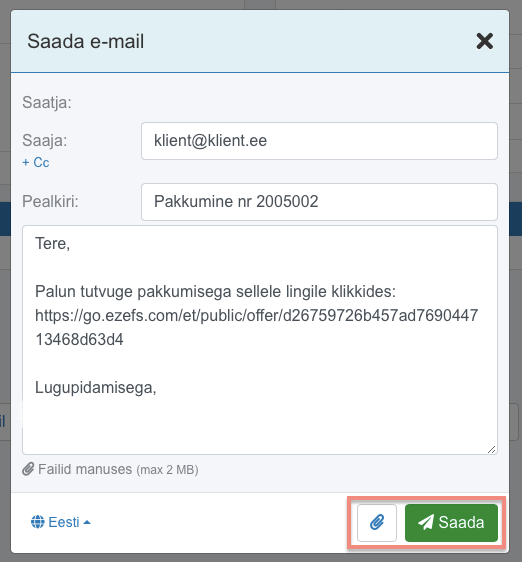The width and height of the screenshot is (522, 562).
Task: Click the globe language icon
Action: [38, 522]
